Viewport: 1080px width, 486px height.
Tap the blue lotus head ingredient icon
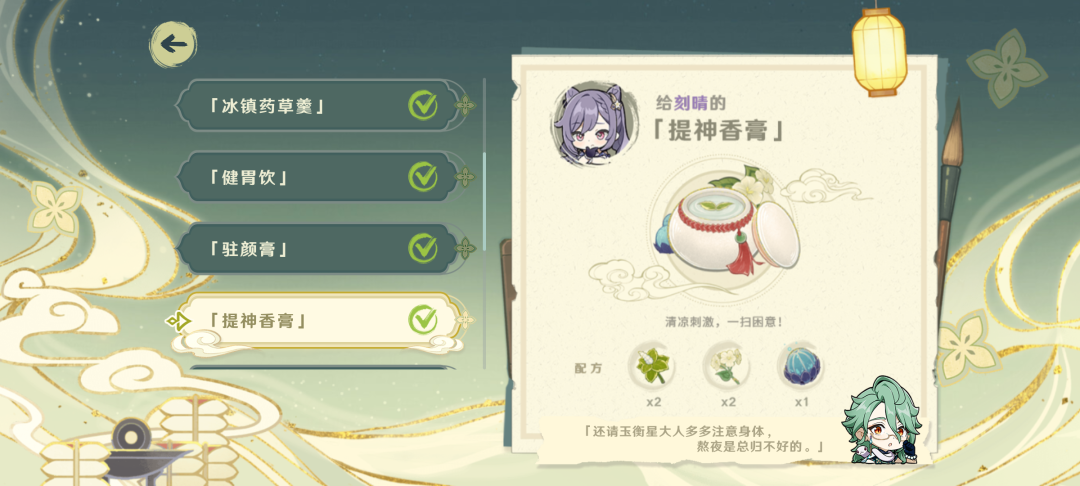800,366
